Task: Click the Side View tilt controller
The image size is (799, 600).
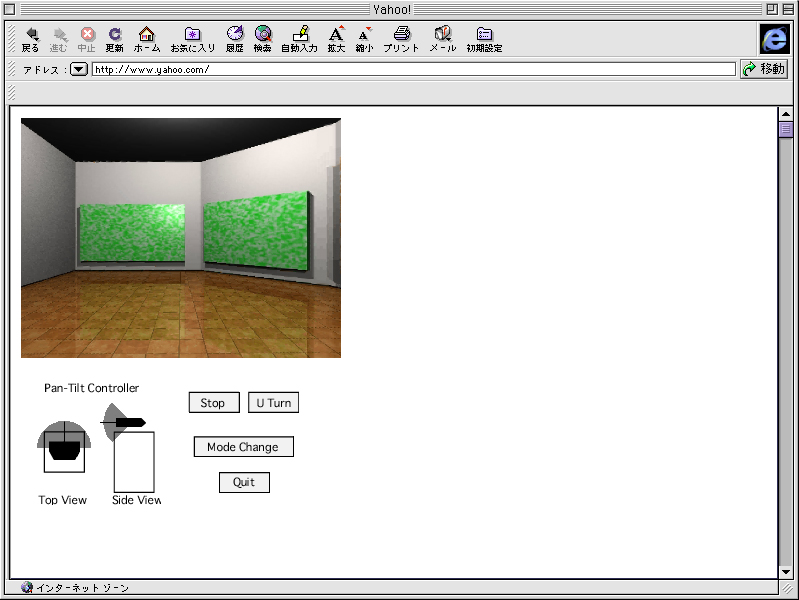Action: click(127, 448)
